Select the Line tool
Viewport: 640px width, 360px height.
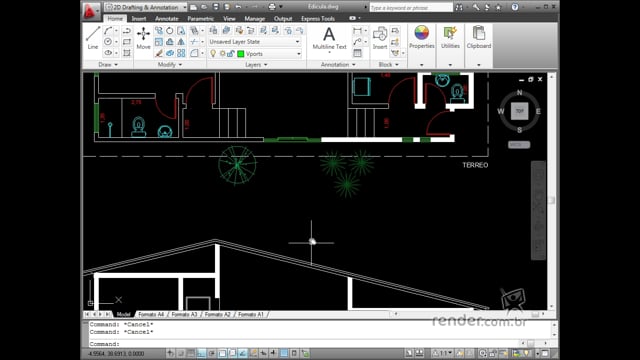pyautogui.click(x=93, y=38)
